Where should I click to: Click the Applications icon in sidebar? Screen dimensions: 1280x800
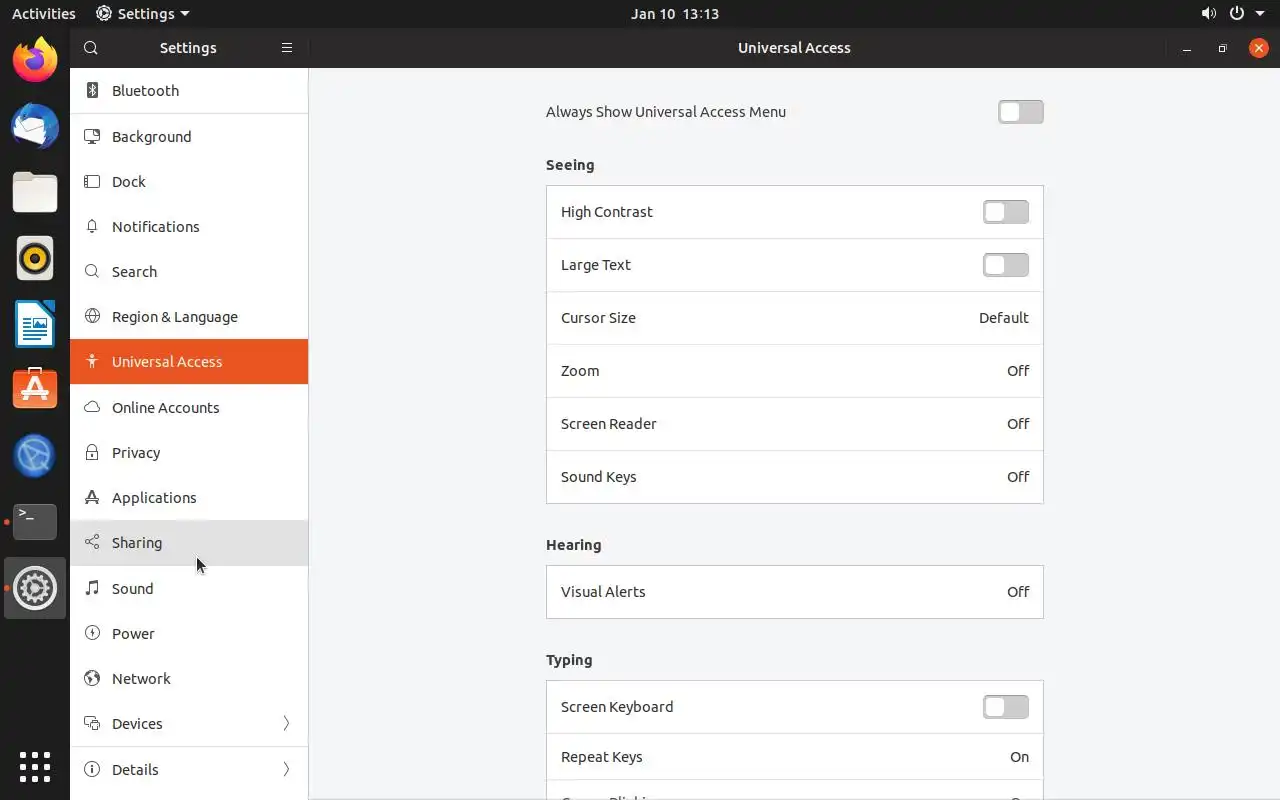click(92, 497)
